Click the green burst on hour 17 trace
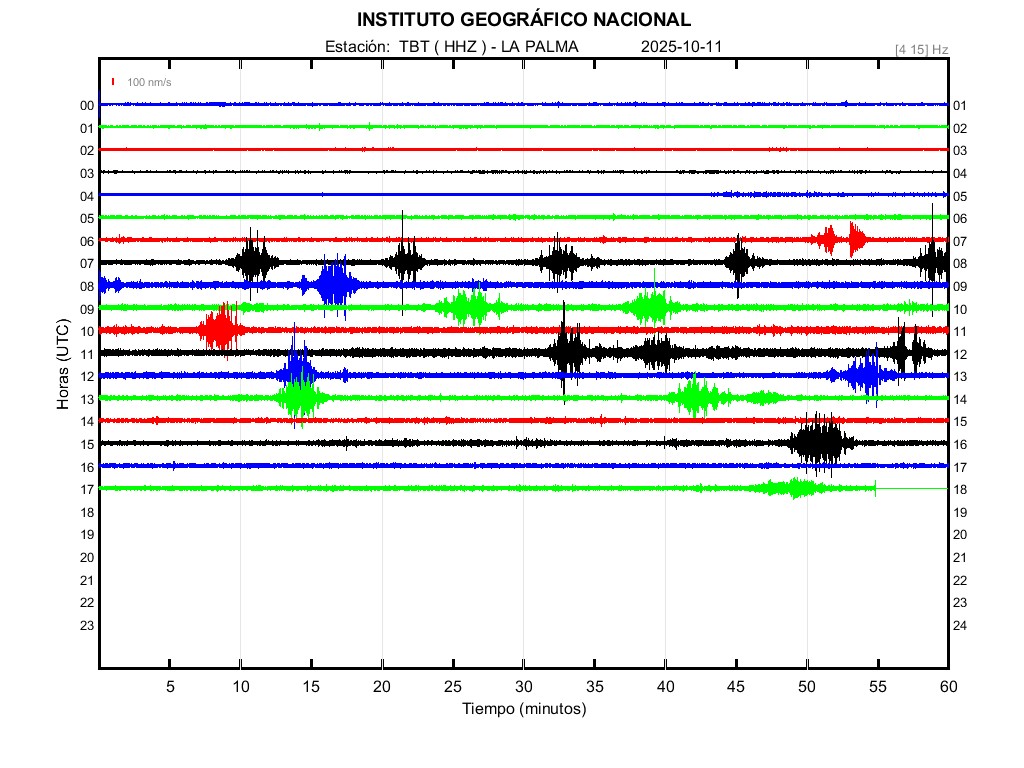The width and height of the screenshot is (1024, 768). point(793,488)
